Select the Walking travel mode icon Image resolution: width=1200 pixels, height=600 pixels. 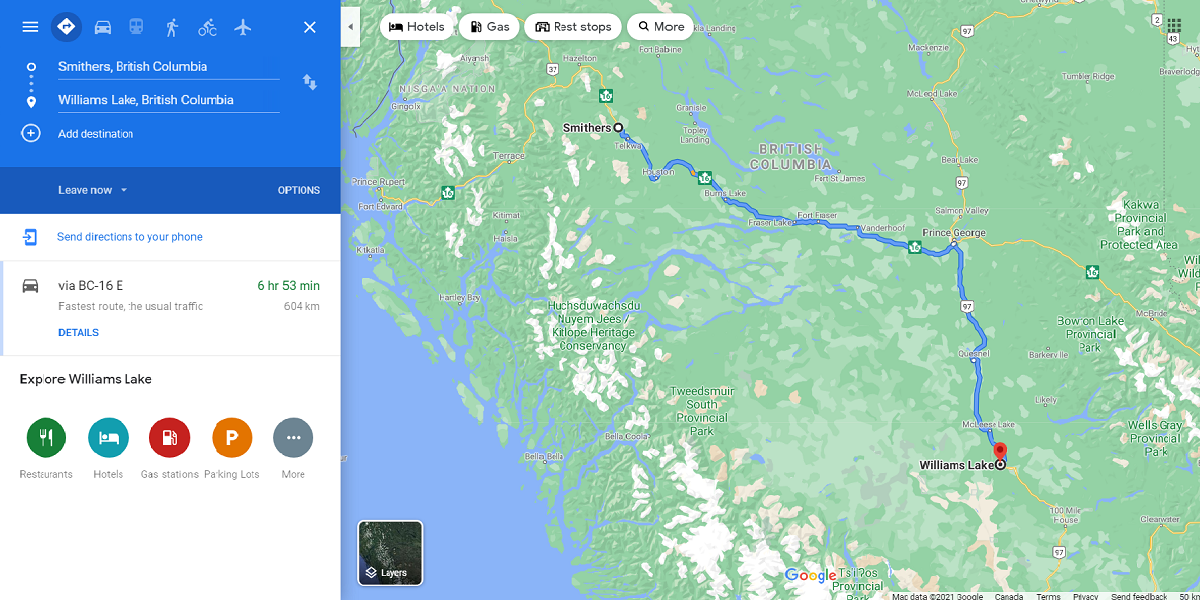click(172, 27)
